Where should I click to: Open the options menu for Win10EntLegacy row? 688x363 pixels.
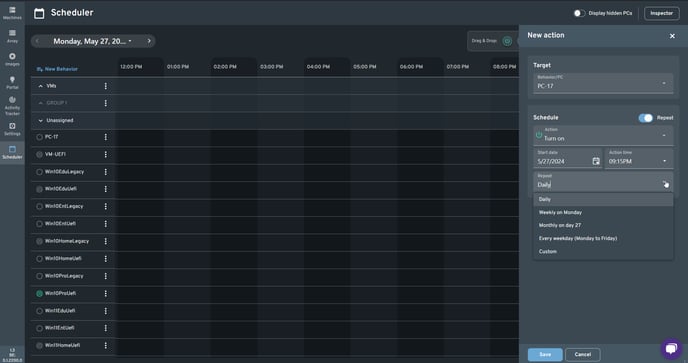click(x=106, y=206)
